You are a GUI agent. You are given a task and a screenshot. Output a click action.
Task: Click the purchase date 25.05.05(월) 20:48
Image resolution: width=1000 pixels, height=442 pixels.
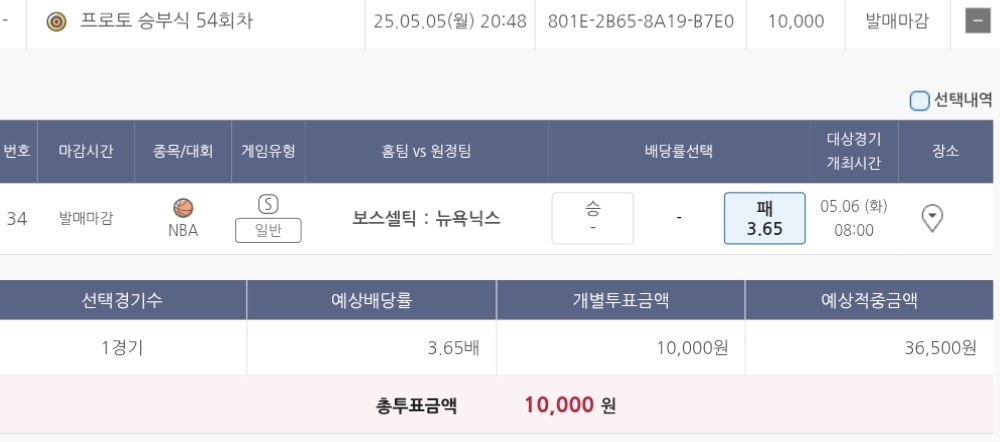(449, 21)
